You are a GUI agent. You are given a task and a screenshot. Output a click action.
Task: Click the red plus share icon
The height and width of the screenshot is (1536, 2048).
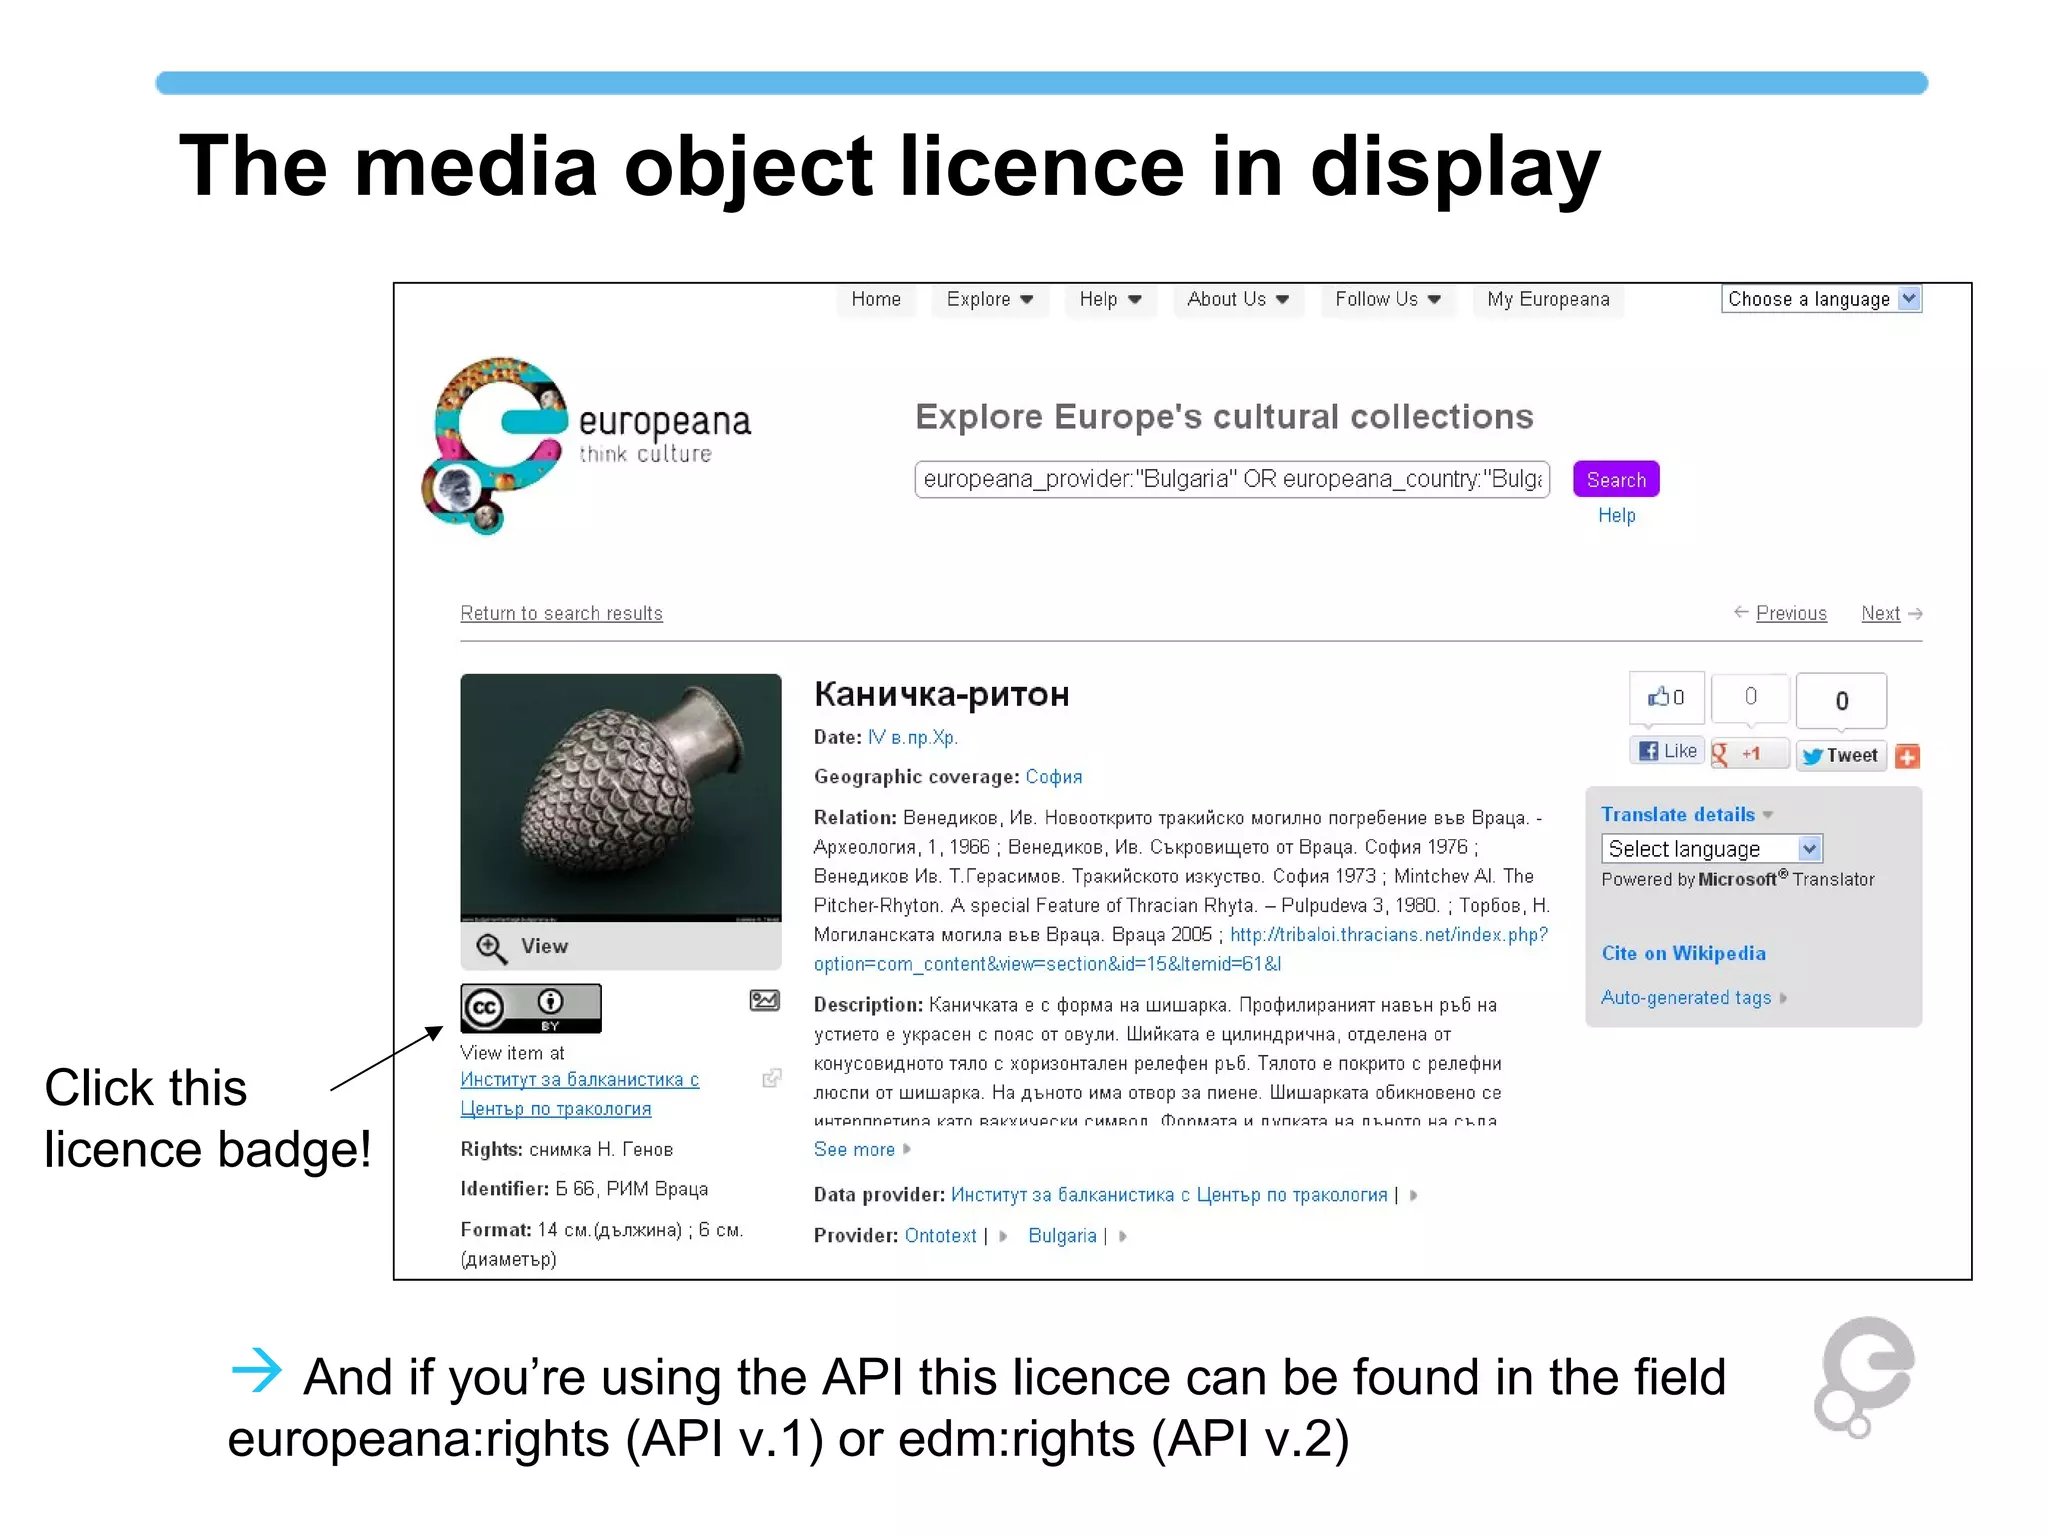(x=1907, y=756)
